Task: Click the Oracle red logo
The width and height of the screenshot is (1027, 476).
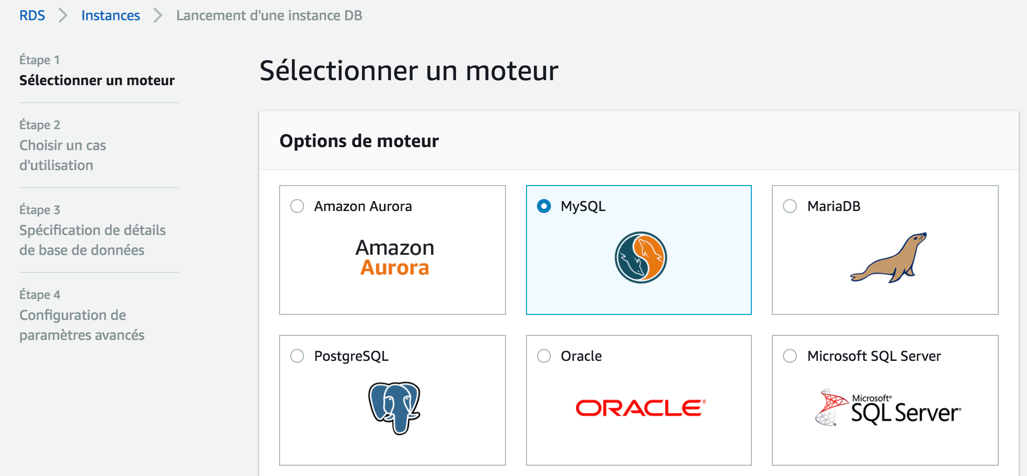Action: point(640,407)
